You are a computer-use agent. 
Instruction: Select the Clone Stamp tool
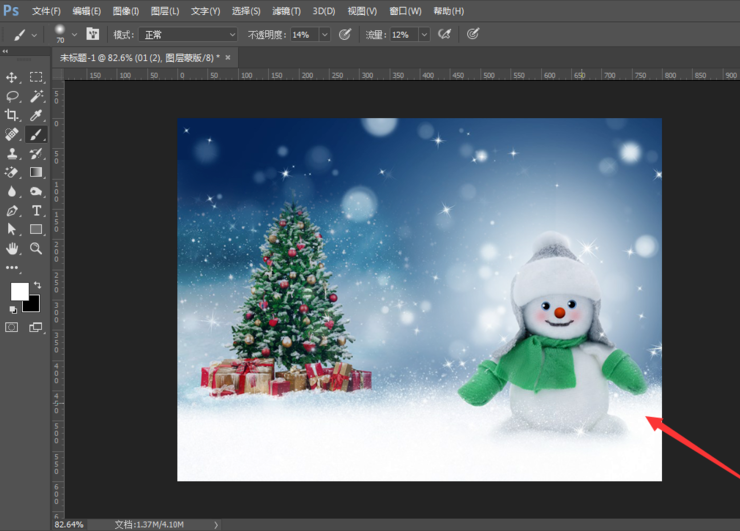click(12, 153)
